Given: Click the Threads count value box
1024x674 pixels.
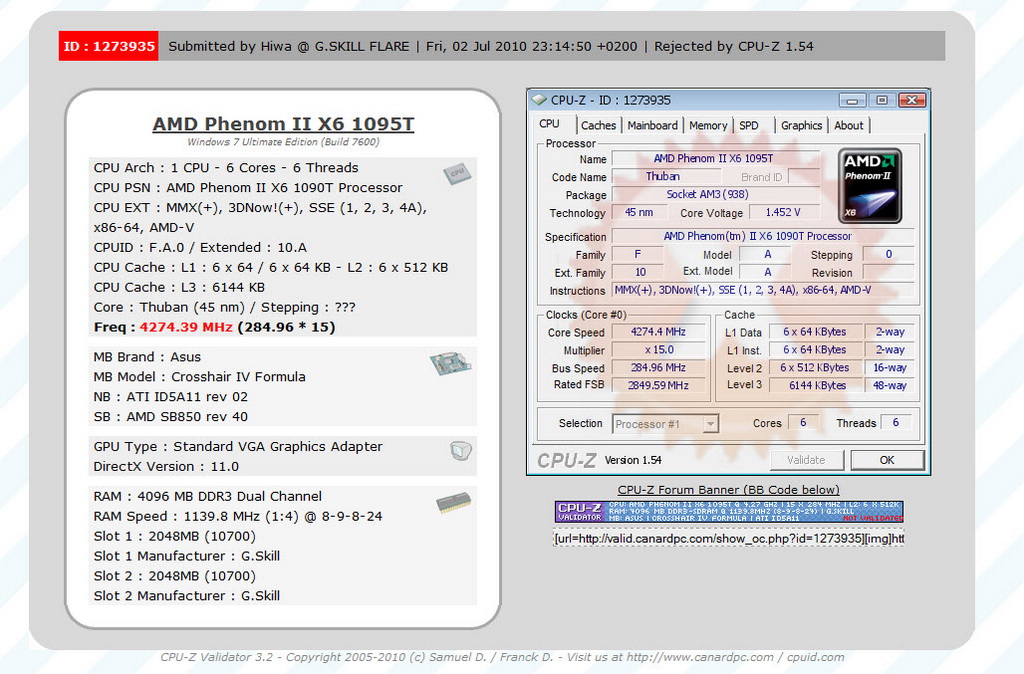Looking at the screenshot, I should [x=895, y=423].
